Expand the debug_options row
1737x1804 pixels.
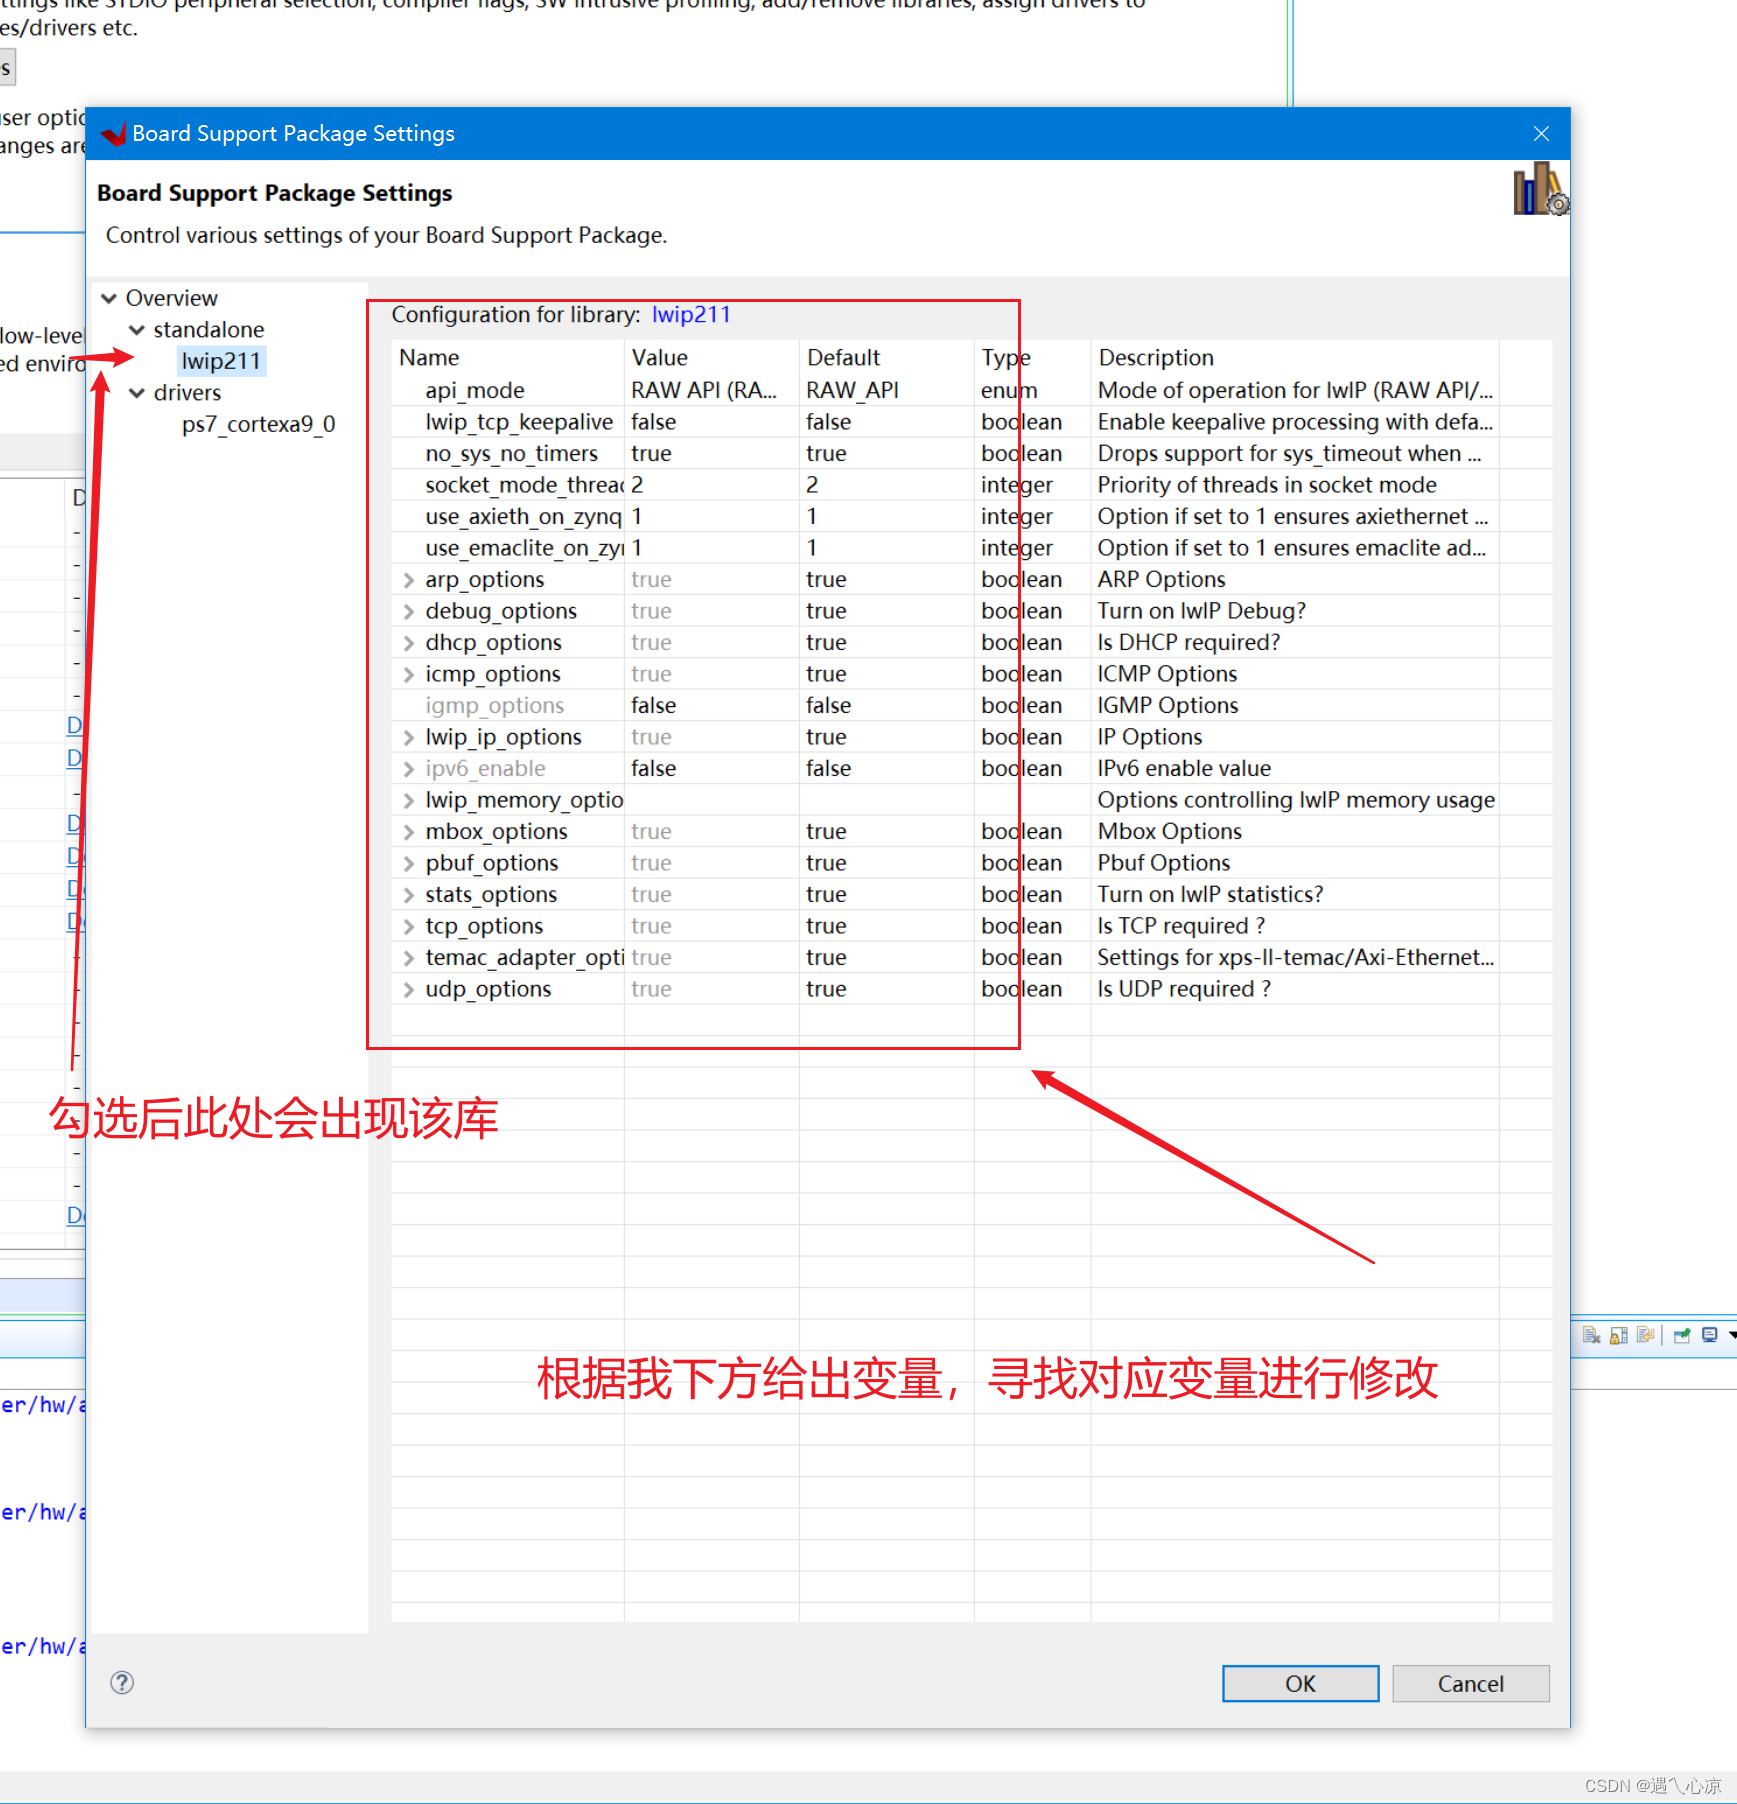pos(408,611)
